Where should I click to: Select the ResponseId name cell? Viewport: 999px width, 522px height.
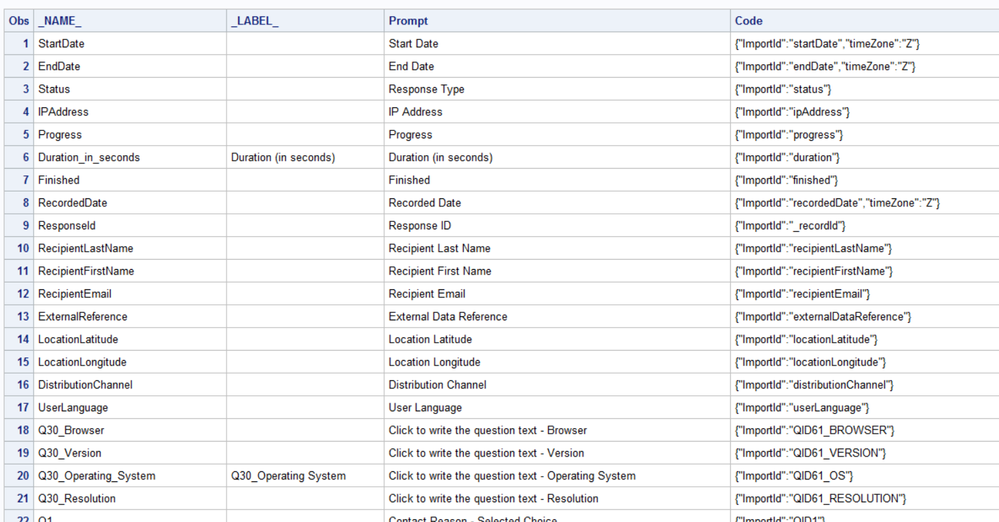[x=67, y=226]
